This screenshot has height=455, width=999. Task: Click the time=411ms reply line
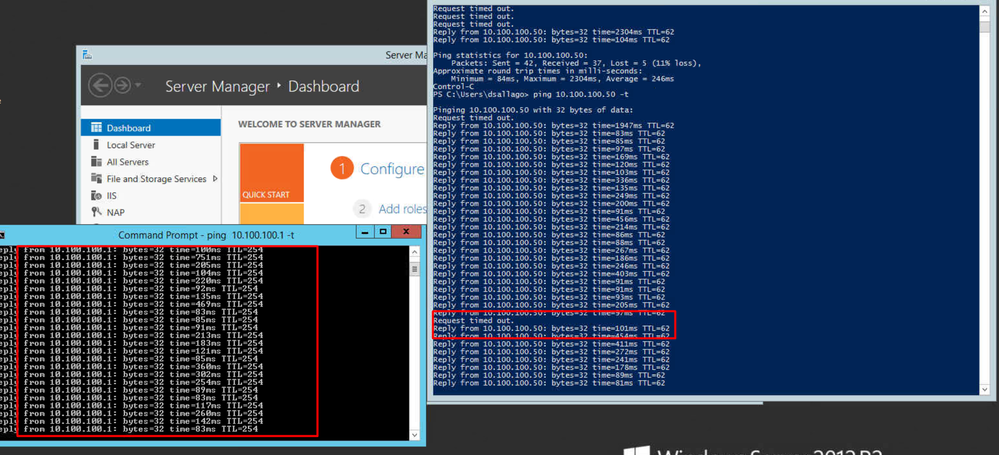pos(551,344)
